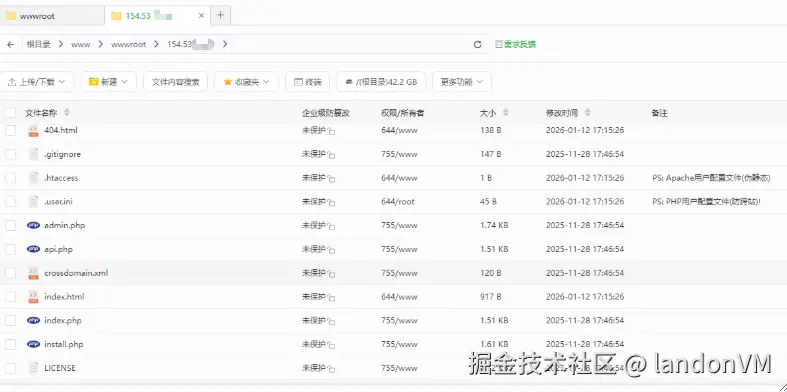Click the 文件内容搜索 button

[x=176, y=82]
